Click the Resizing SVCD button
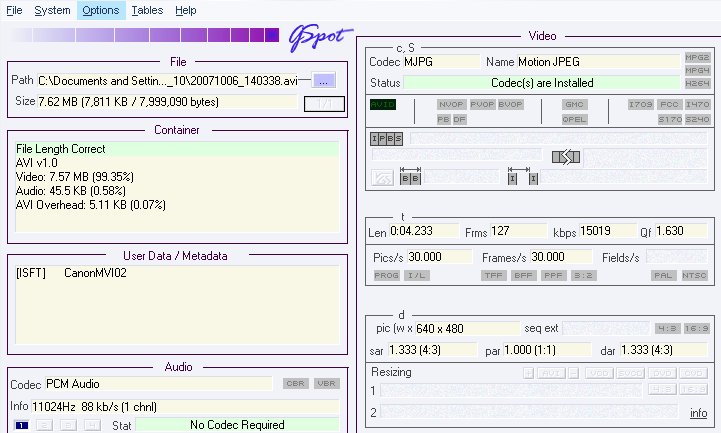Viewport: 721px width, 433px height. pos(630,373)
